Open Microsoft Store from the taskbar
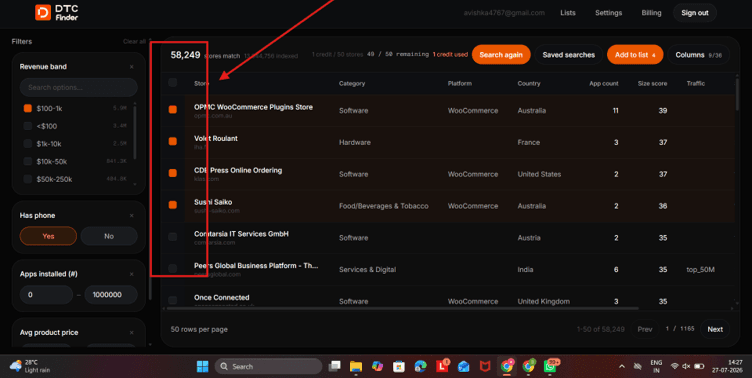Screen dimensions: 752x378 pos(399,366)
